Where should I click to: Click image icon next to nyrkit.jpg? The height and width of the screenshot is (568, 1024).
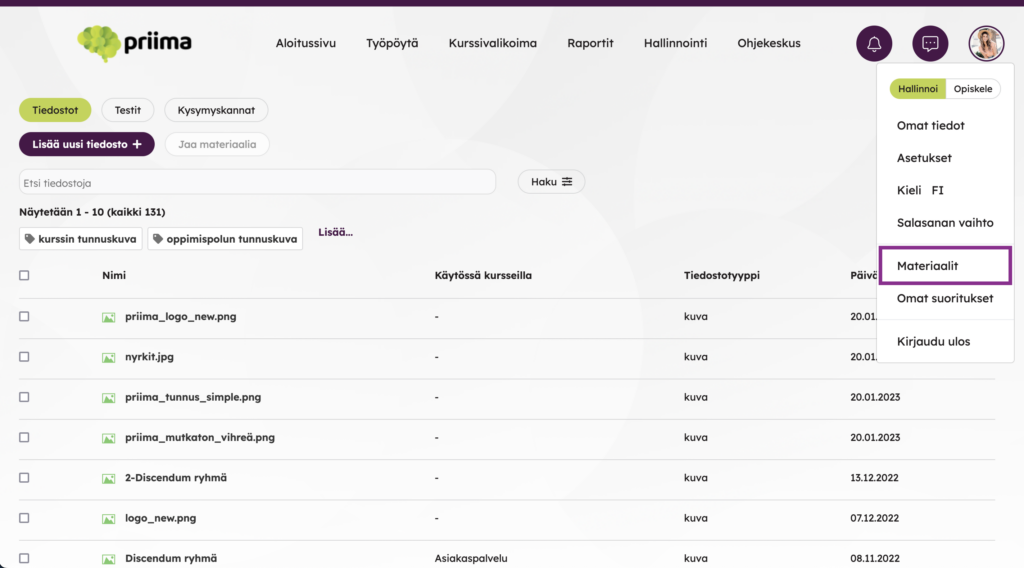pos(108,358)
